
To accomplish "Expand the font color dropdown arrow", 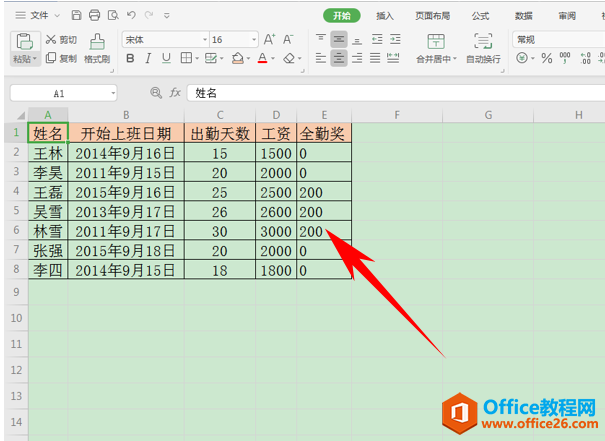I will coord(273,59).
